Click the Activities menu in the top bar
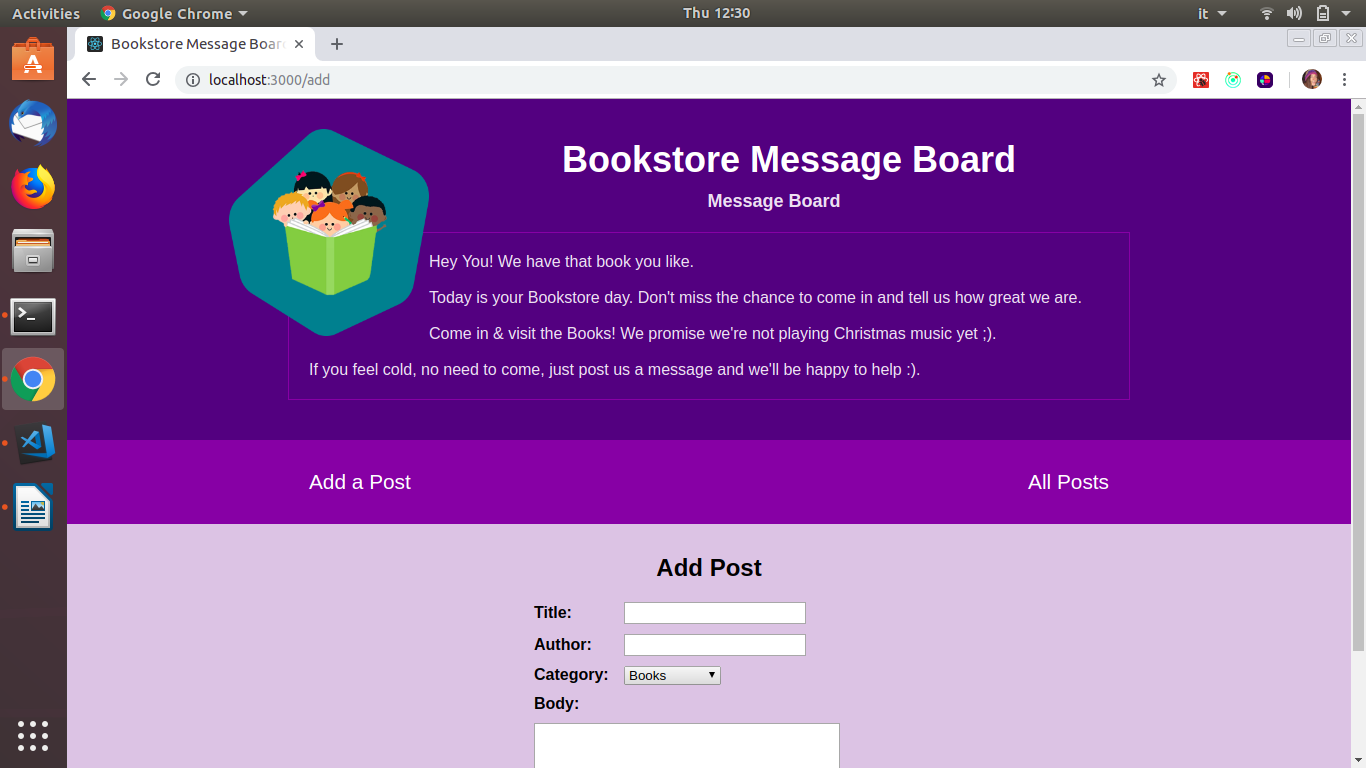 pyautogui.click(x=45, y=13)
